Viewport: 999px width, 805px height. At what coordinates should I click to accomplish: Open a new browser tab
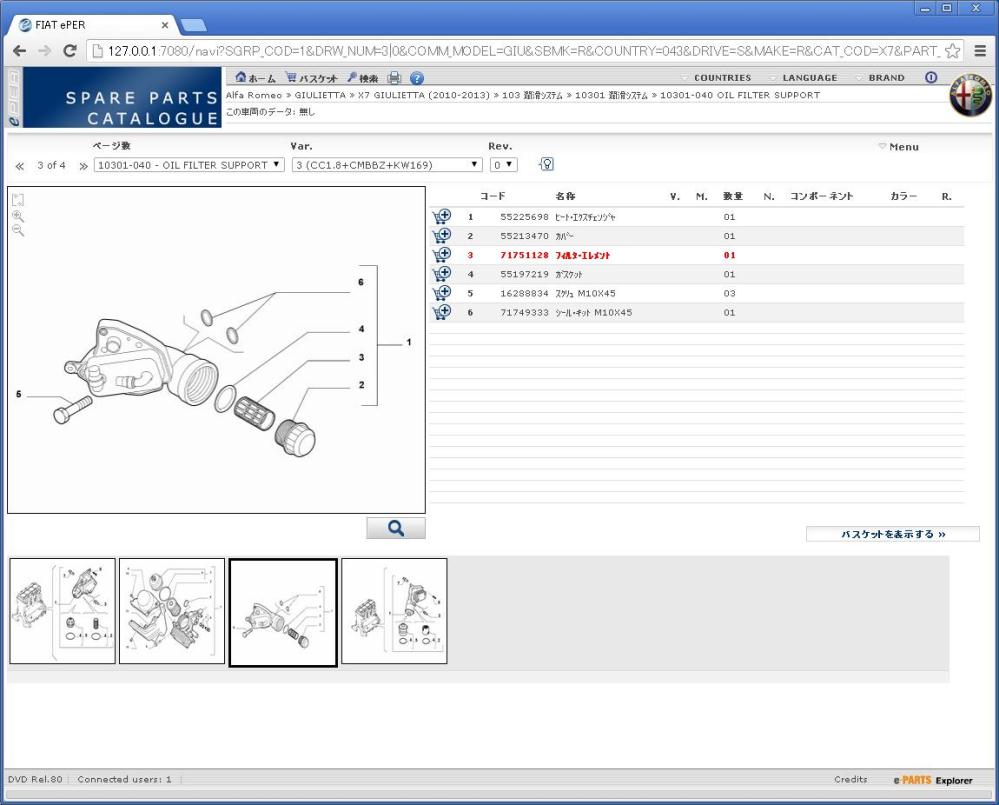pos(194,25)
